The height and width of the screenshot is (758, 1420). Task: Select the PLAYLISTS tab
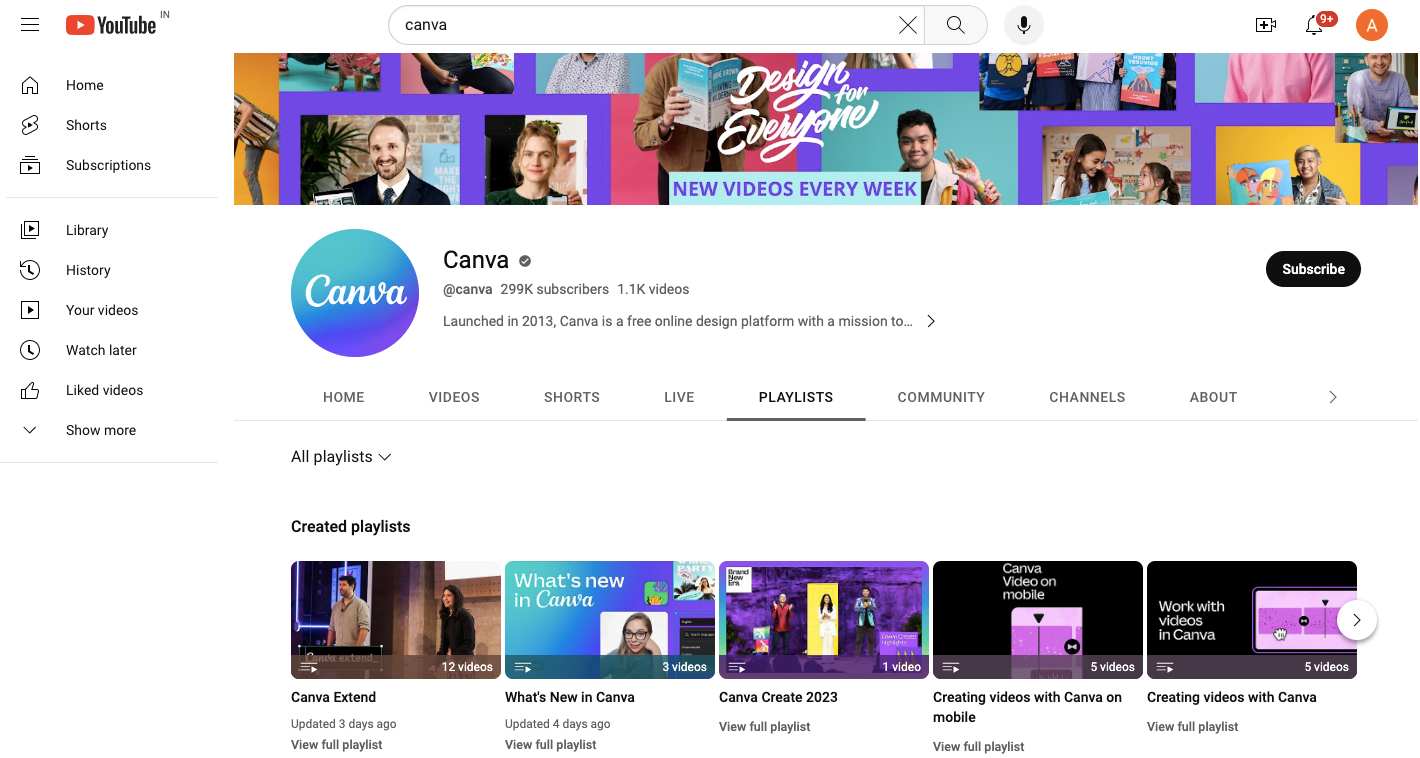[x=796, y=397]
